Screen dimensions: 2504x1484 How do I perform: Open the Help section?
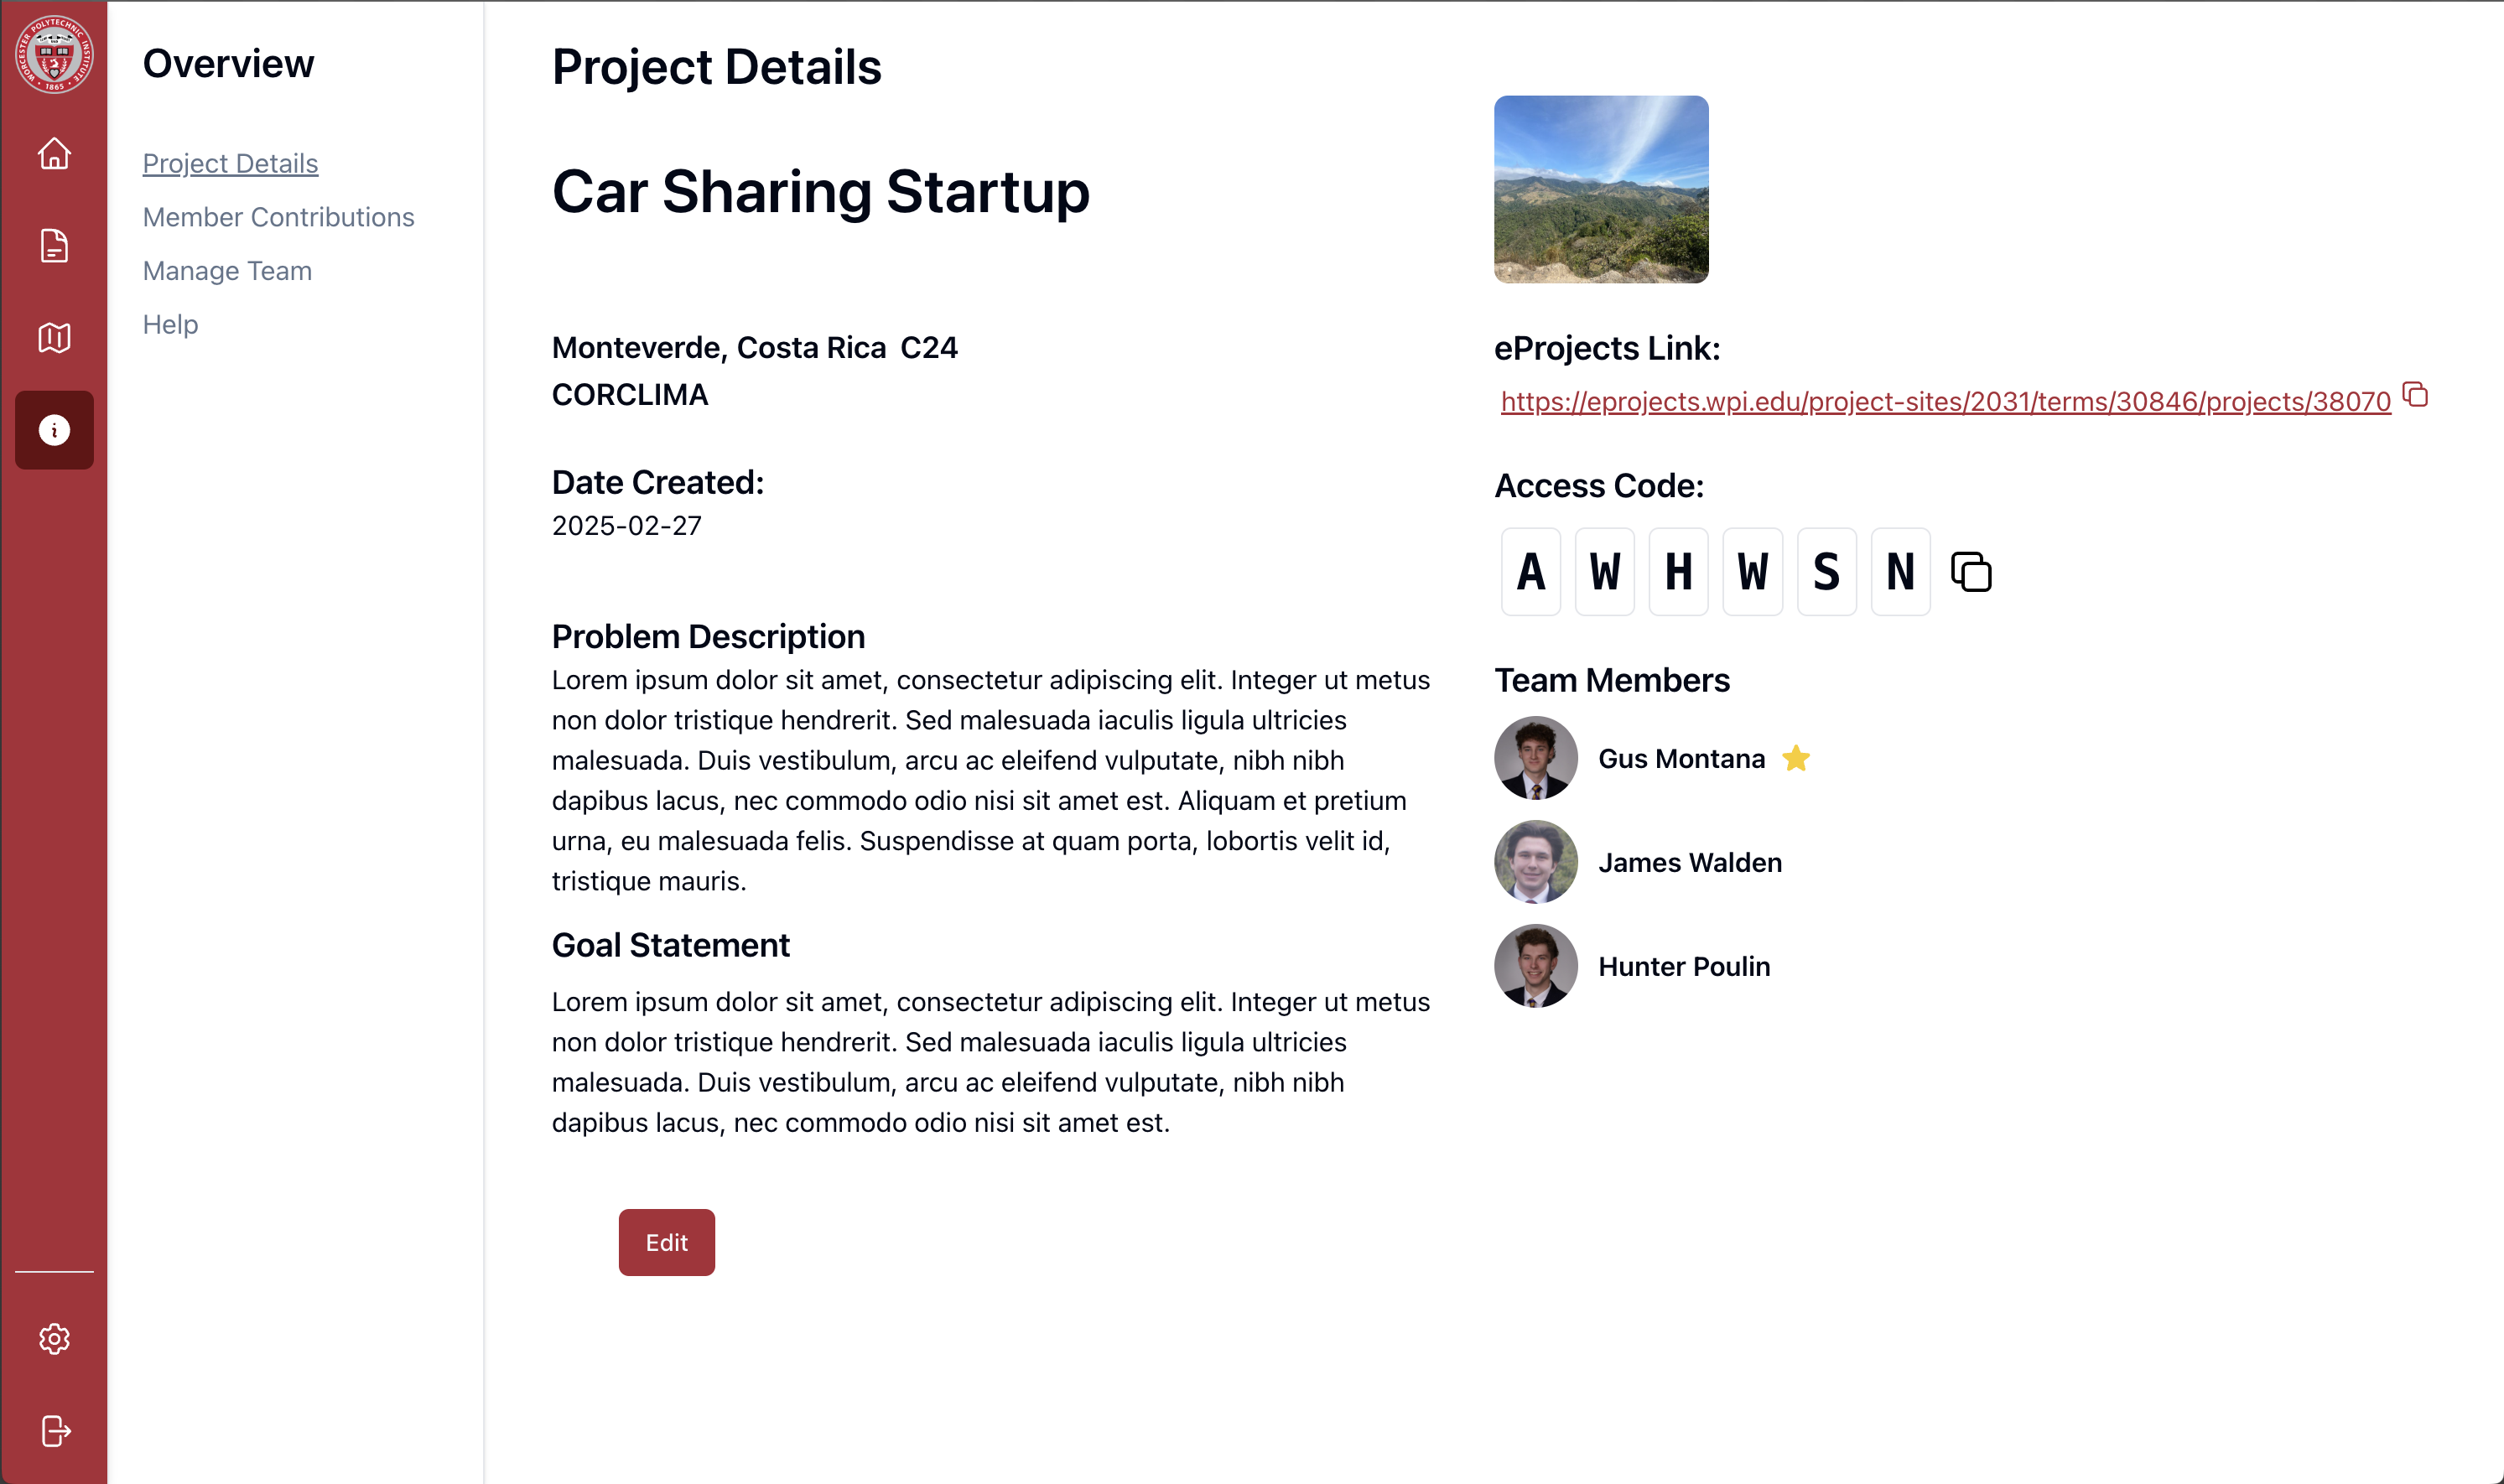coord(170,324)
